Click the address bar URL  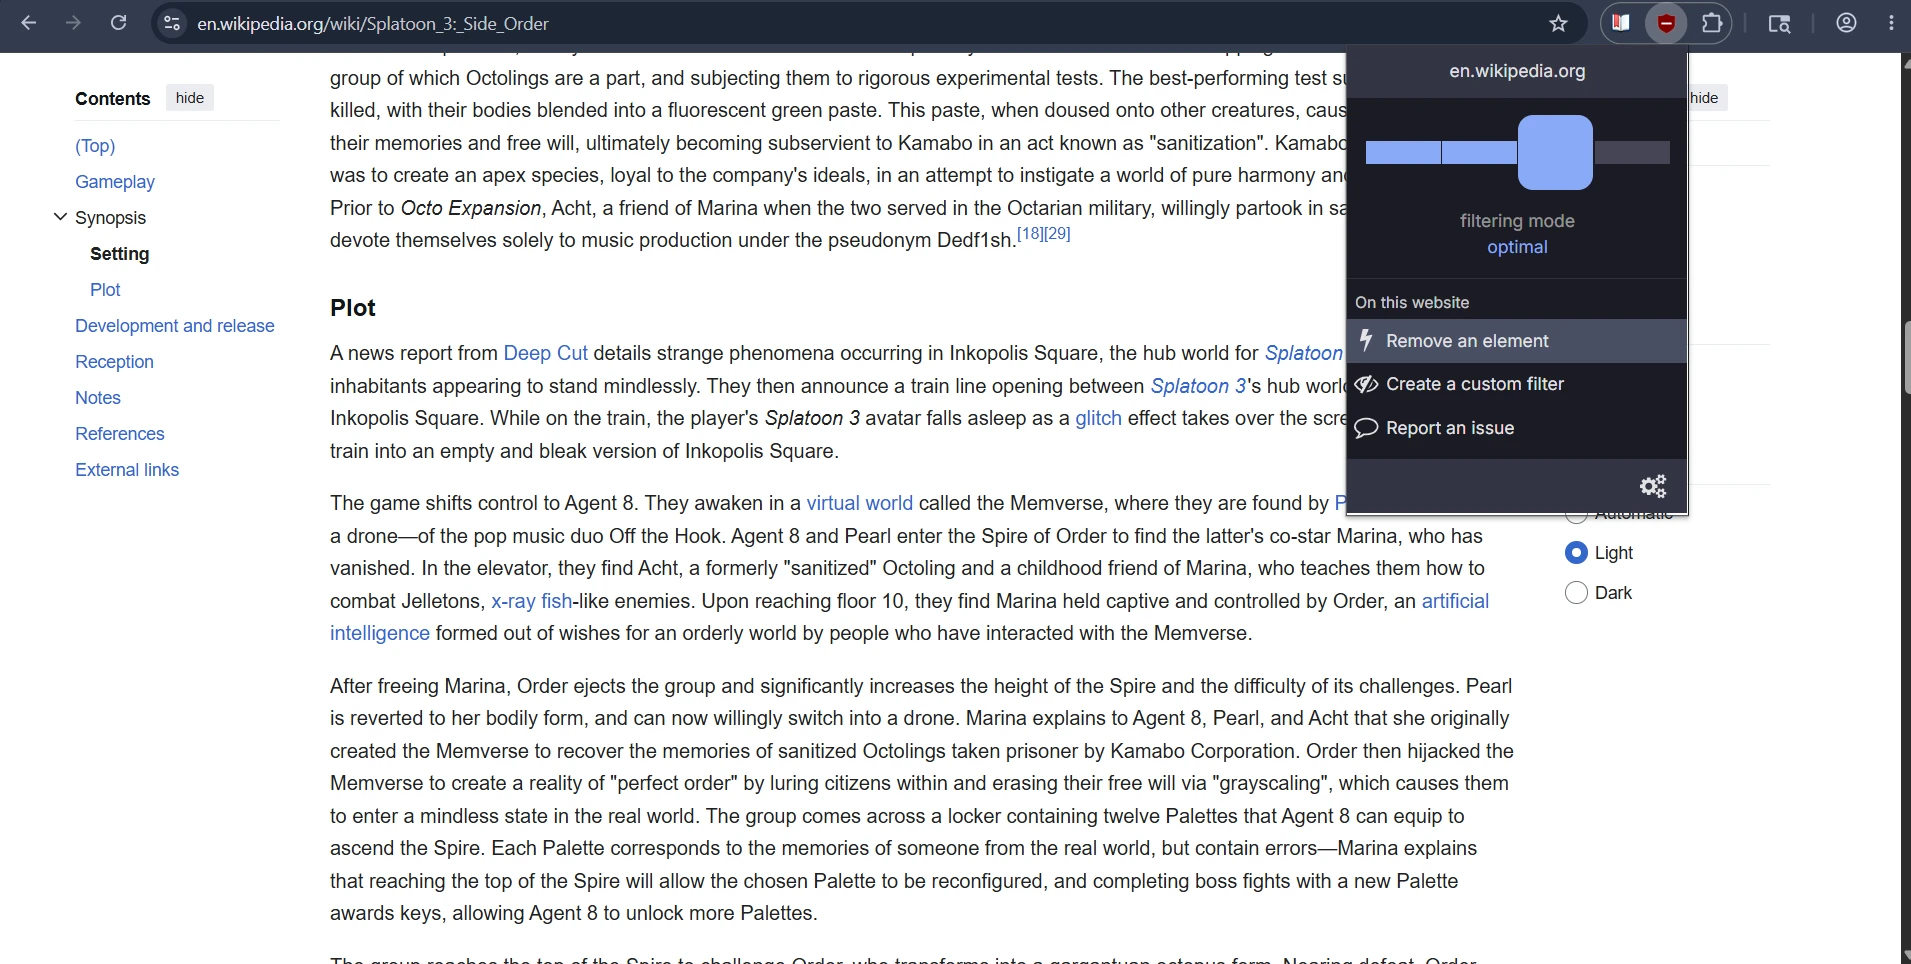(373, 23)
